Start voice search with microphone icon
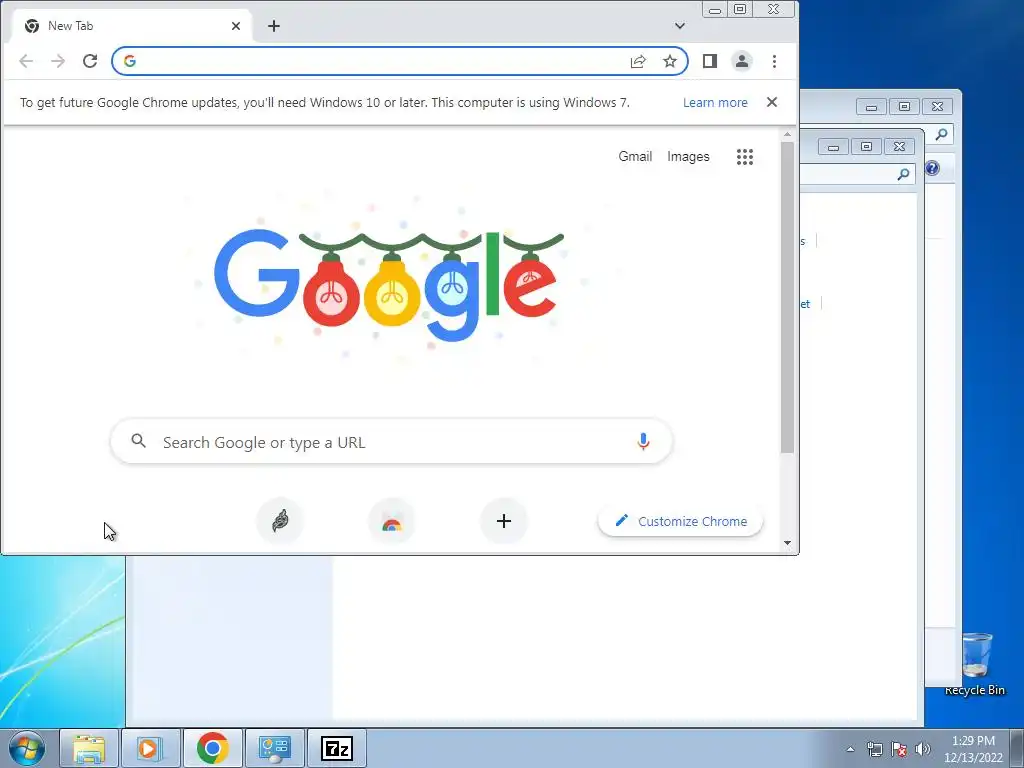The width and height of the screenshot is (1024, 768). (643, 442)
